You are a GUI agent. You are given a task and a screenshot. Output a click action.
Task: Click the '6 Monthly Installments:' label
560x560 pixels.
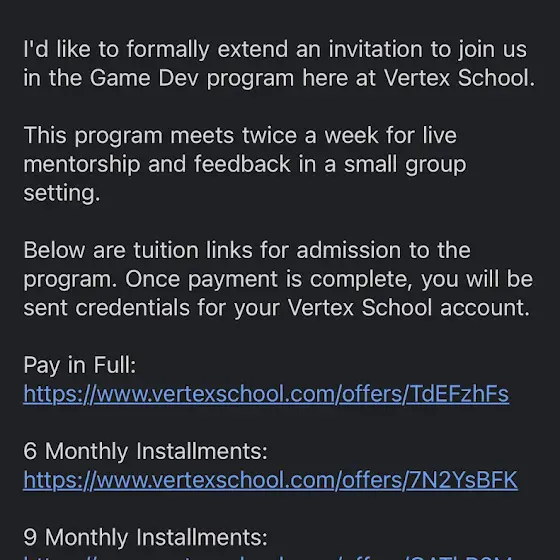[x=145, y=451]
